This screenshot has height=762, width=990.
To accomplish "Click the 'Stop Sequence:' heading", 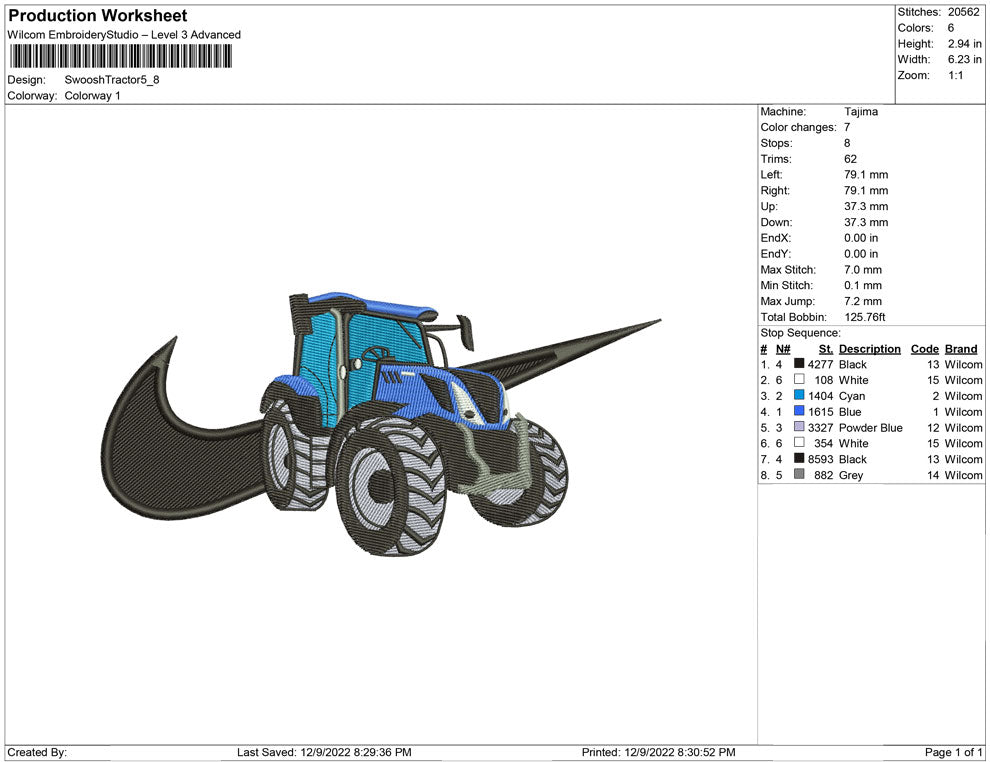I will (x=801, y=333).
